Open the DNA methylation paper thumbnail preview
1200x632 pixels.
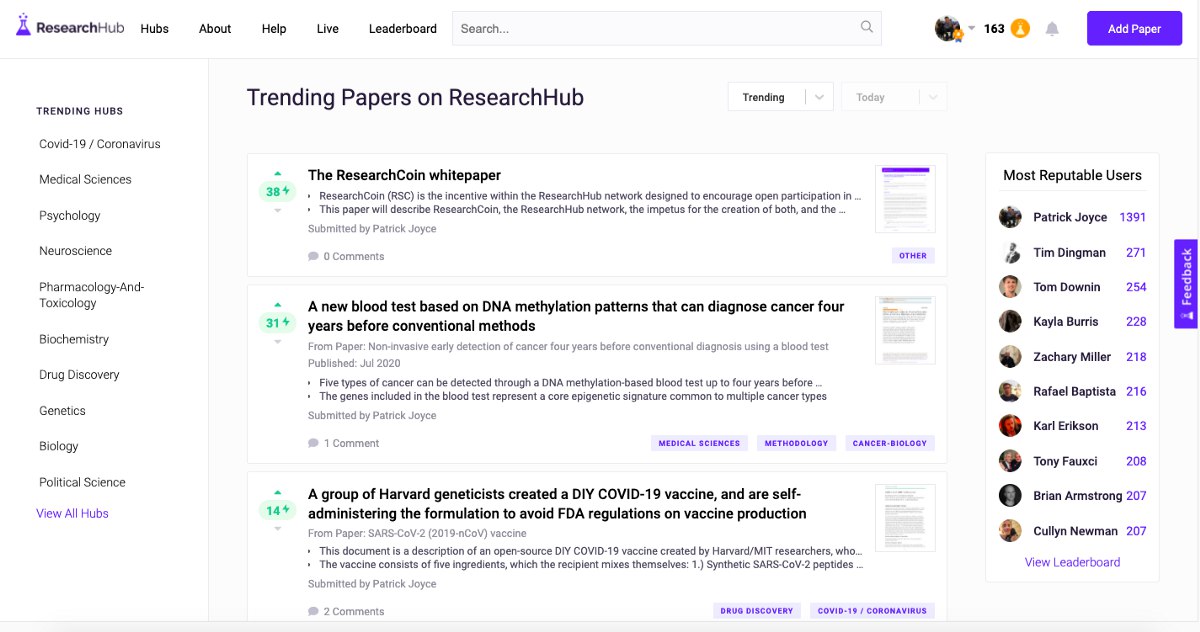pyautogui.click(x=905, y=330)
